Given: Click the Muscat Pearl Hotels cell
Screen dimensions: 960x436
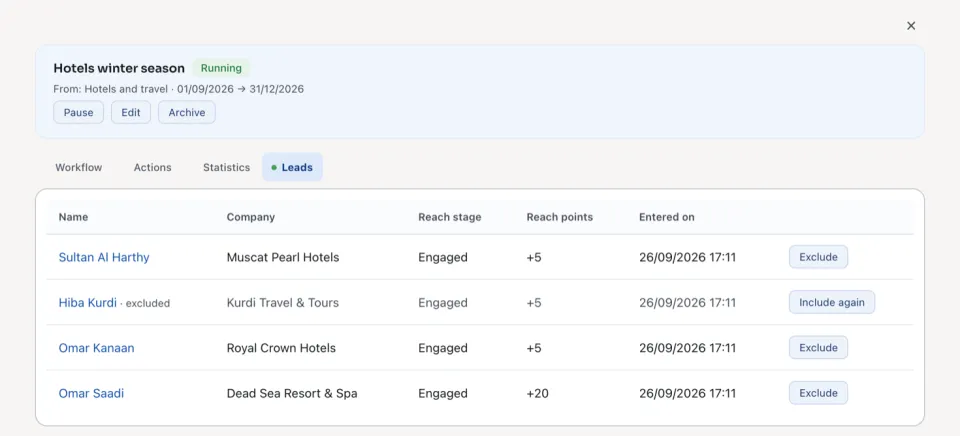Looking at the screenshot, I should click(x=283, y=257).
